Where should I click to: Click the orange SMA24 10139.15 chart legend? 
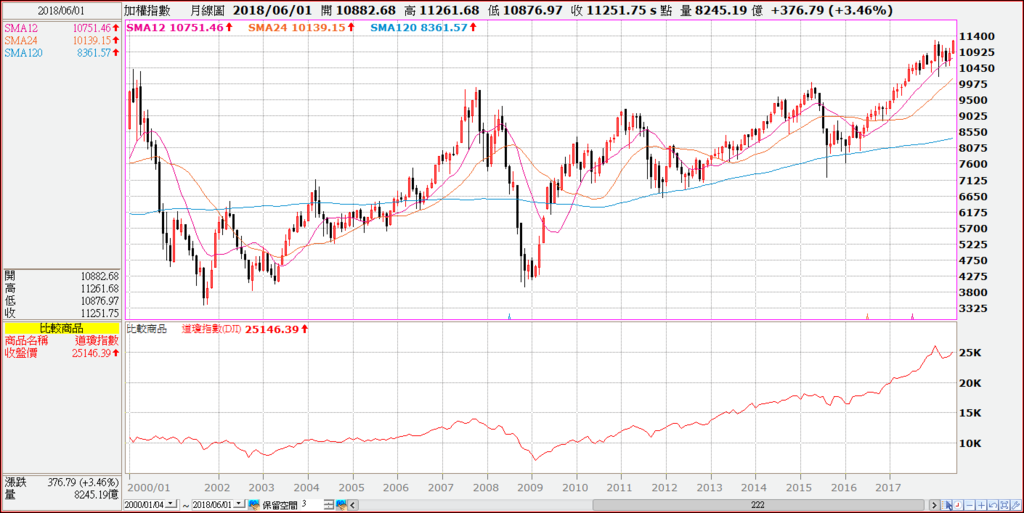[301, 27]
